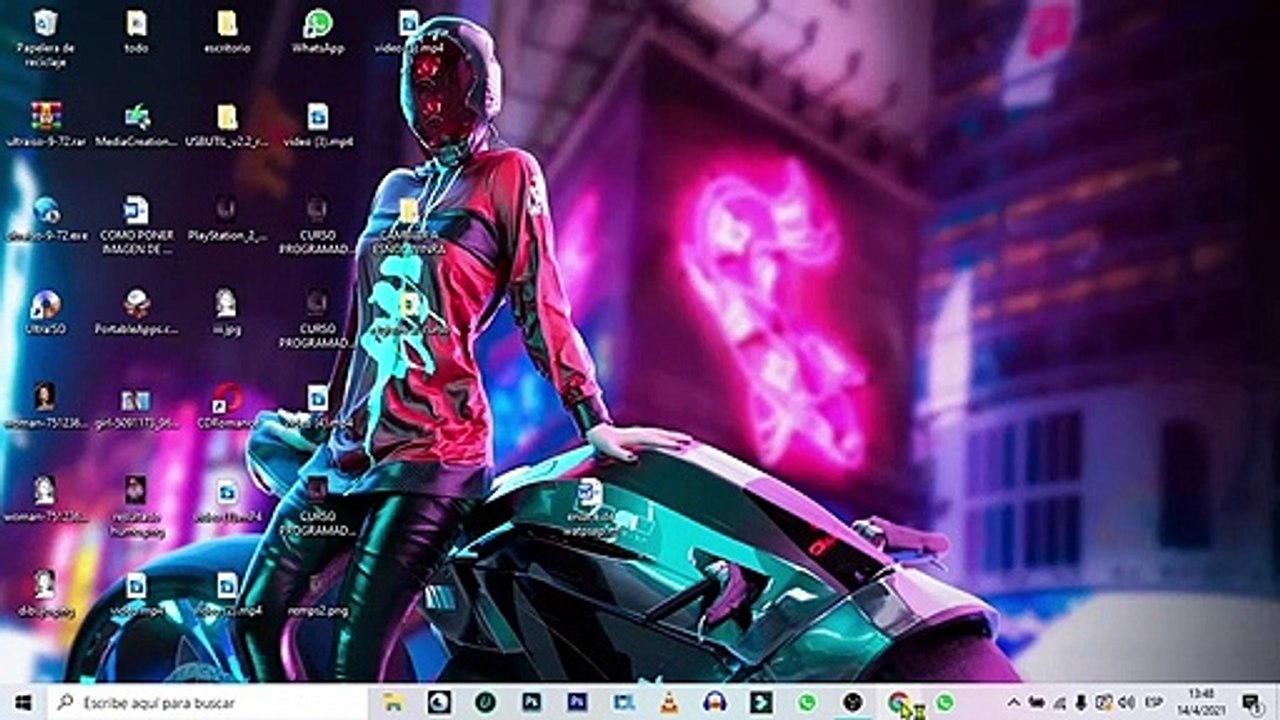Open the clock showing 13:48
The height and width of the screenshot is (720, 1280).
tap(1203, 702)
